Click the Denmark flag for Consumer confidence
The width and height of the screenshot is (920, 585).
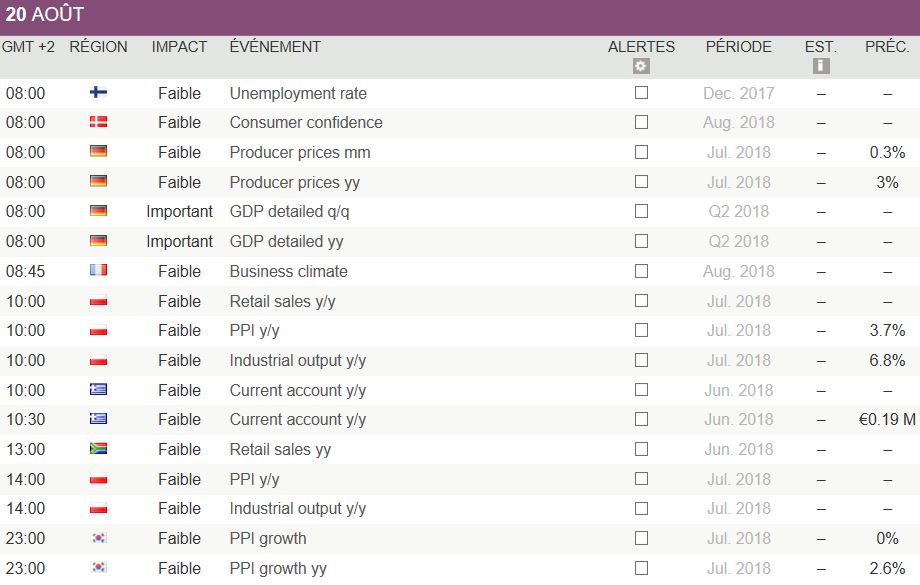[98, 123]
